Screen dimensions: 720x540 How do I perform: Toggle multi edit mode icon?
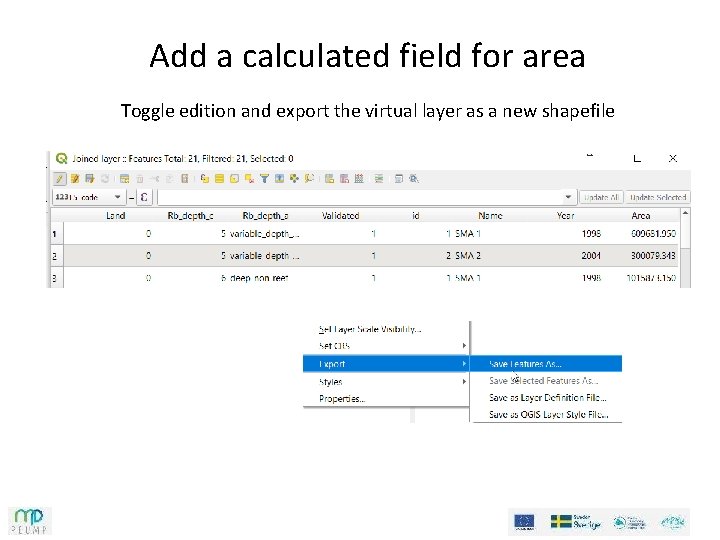pyautogui.click(x=75, y=179)
